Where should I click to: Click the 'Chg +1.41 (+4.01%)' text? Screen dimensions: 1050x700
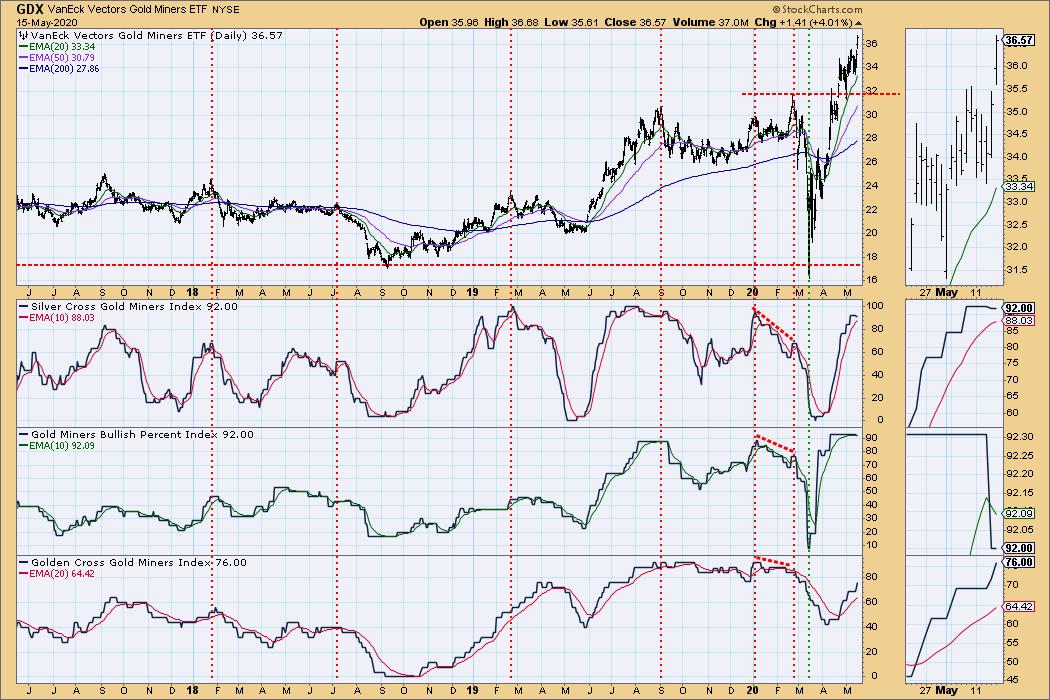pos(804,22)
